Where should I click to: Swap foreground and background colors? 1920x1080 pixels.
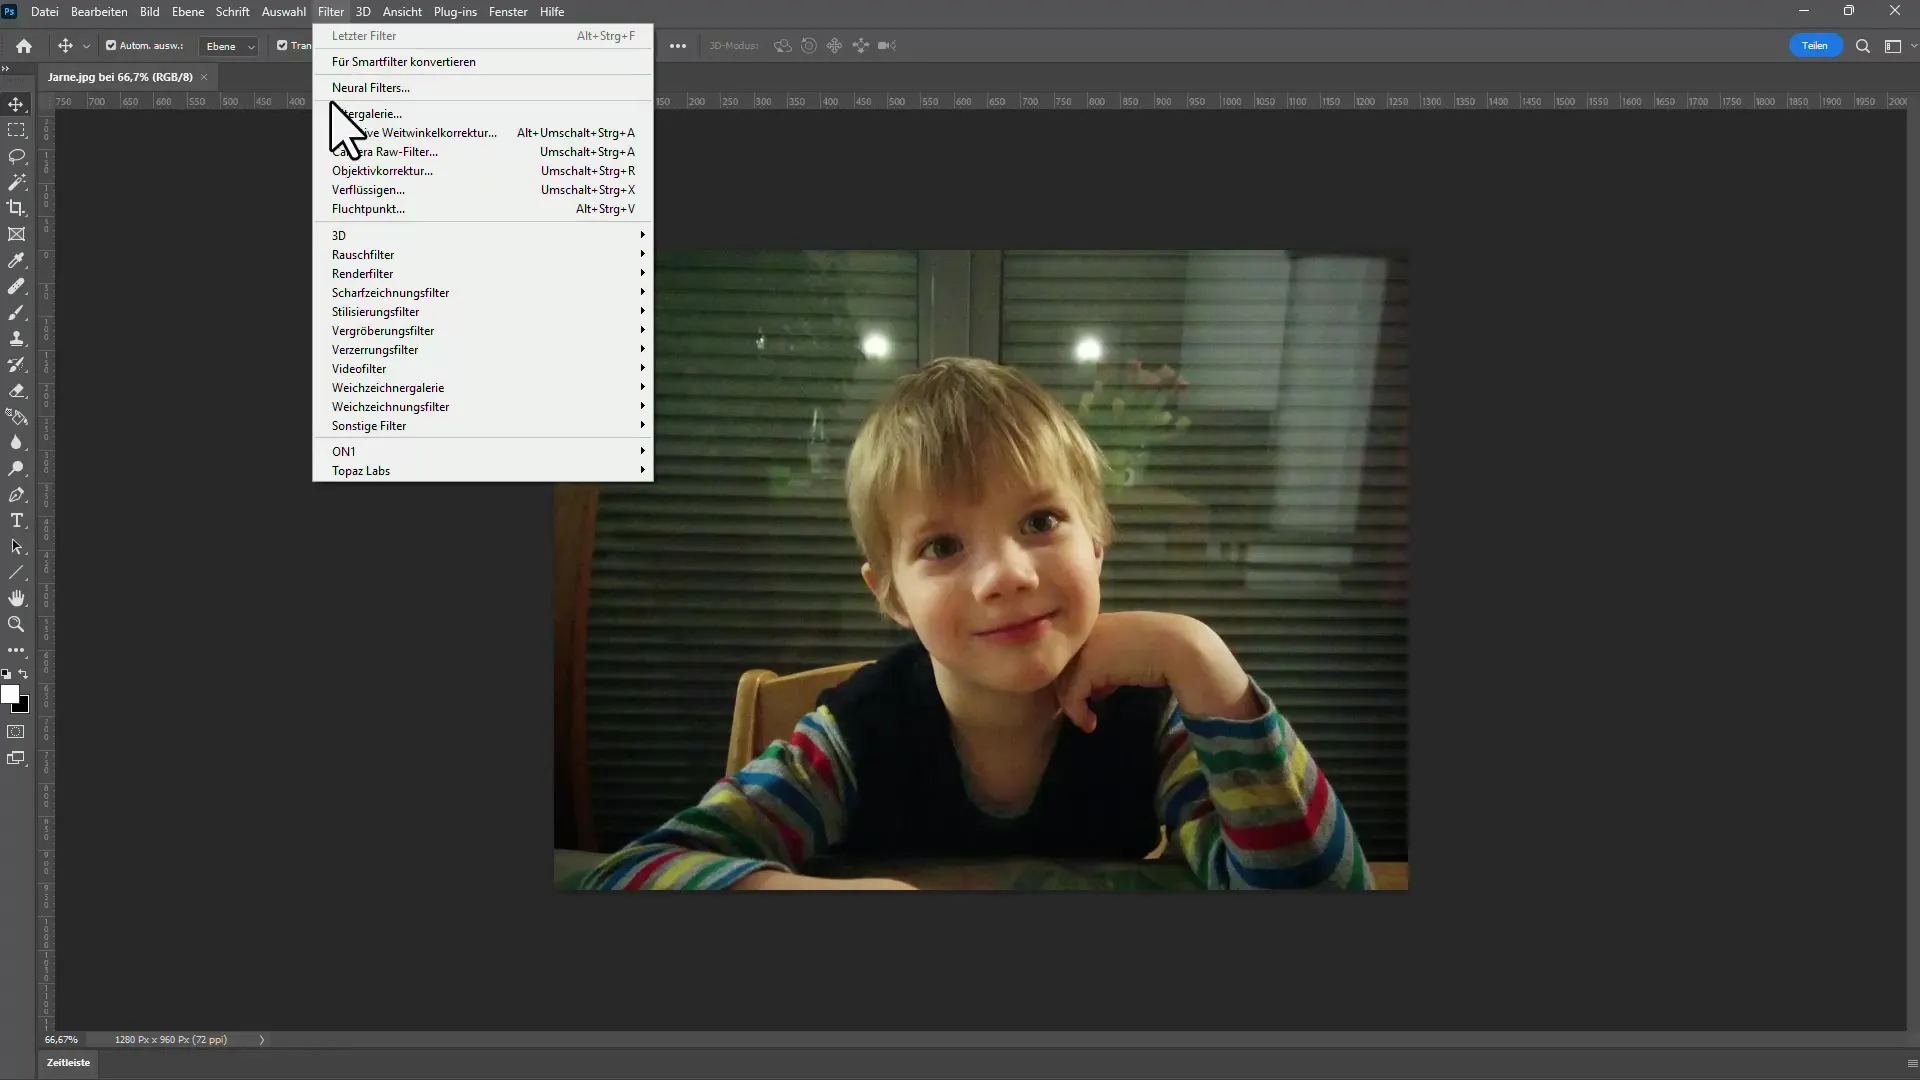24,675
